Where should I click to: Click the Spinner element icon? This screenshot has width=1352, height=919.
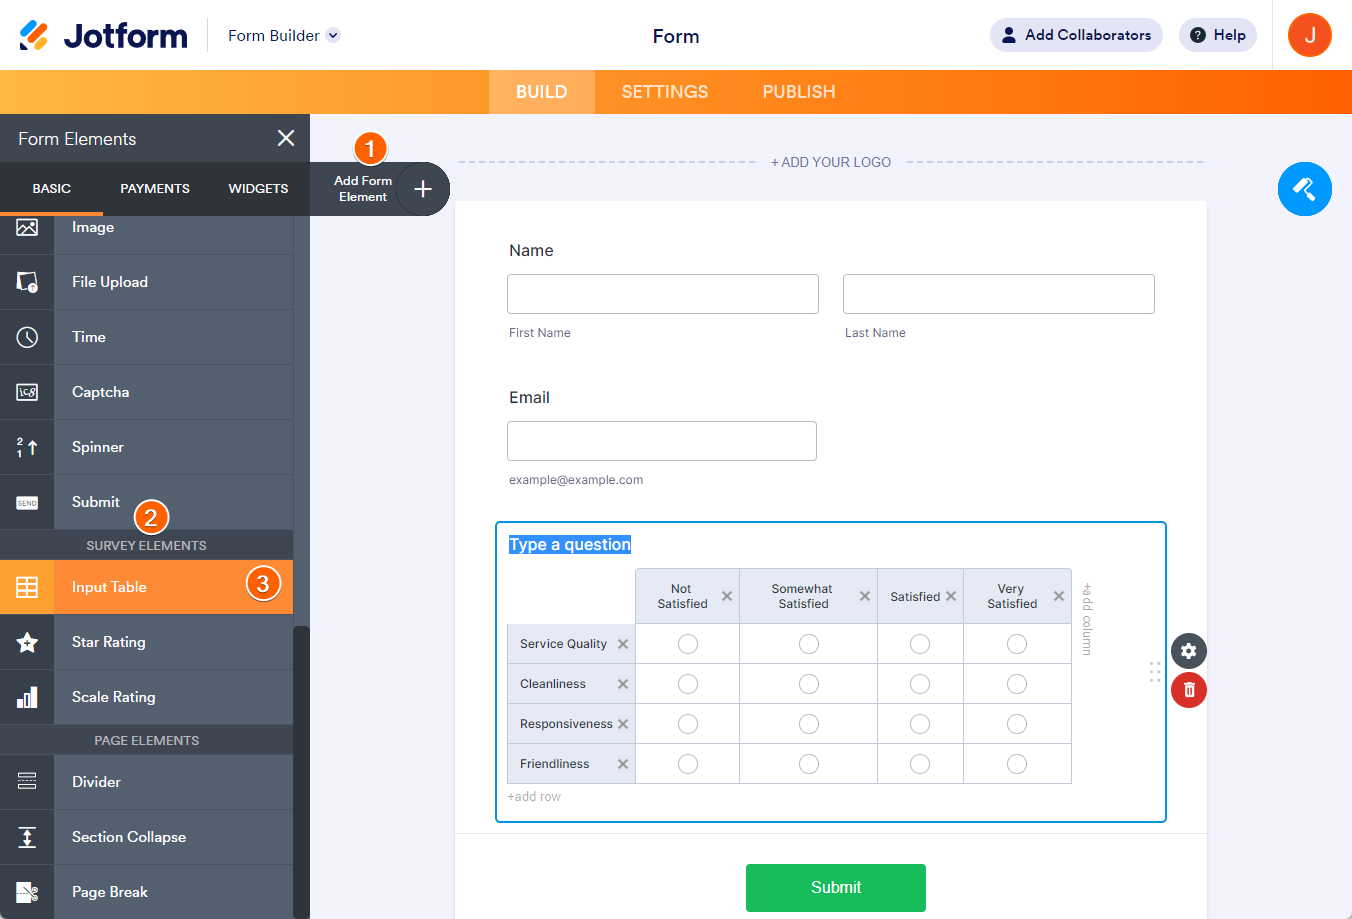[x=27, y=447]
